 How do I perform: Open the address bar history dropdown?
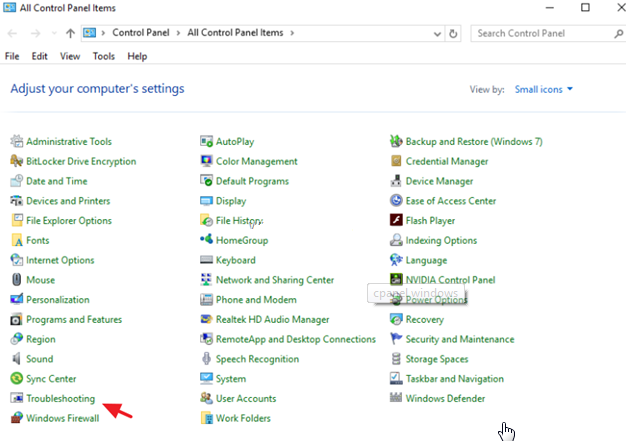(437, 33)
